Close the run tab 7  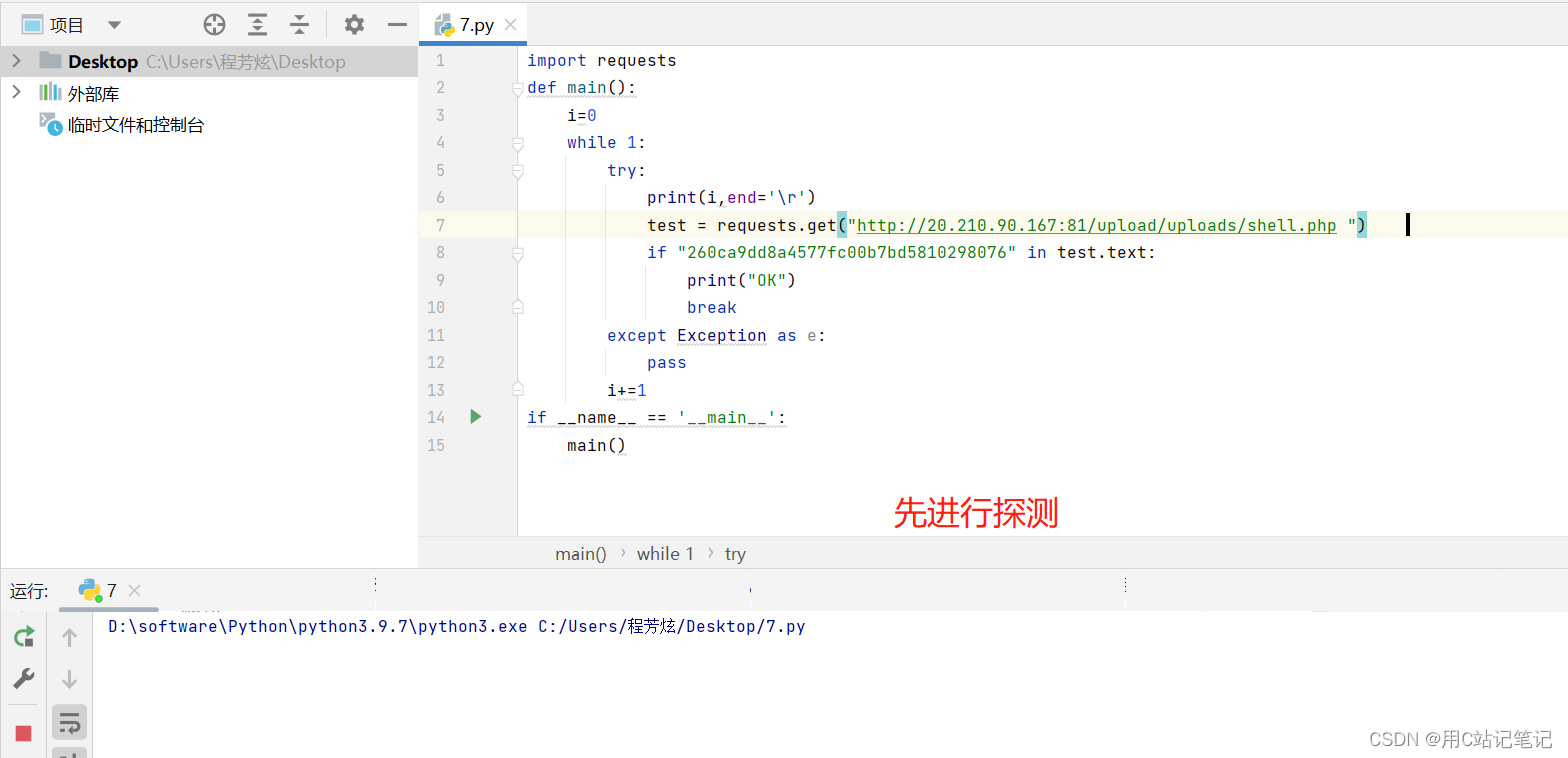(135, 591)
